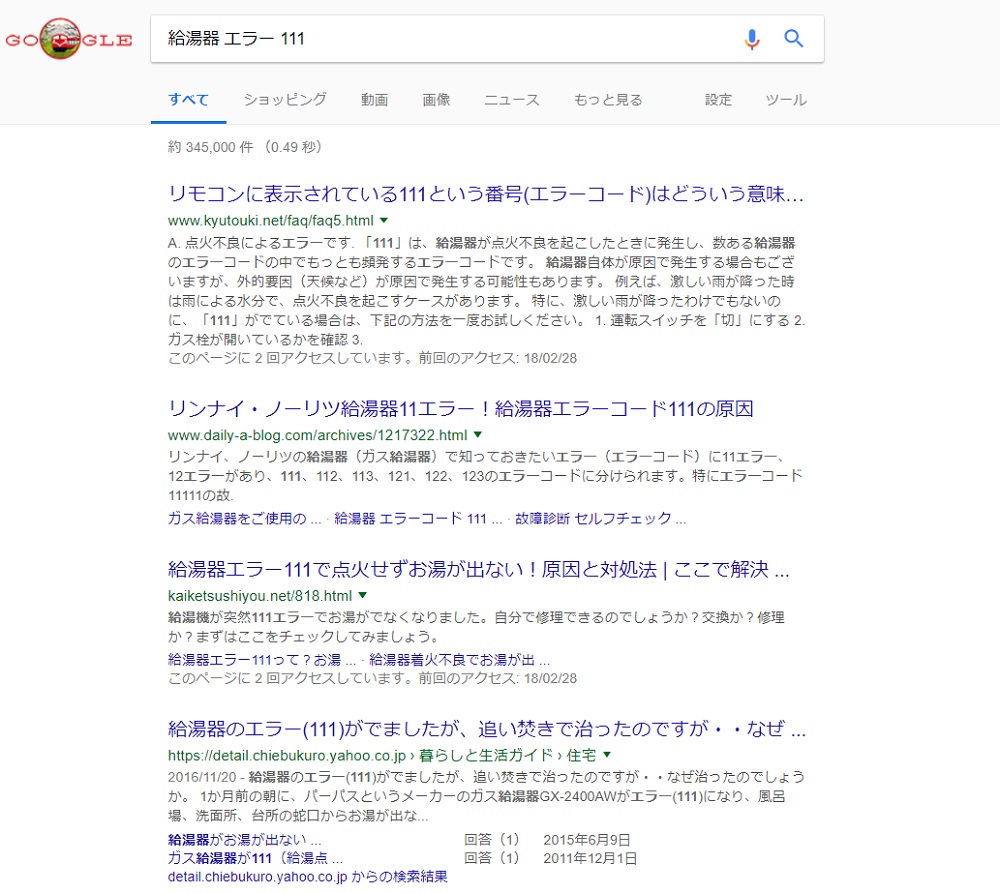This screenshot has height=893, width=1000.
Task: Expand arrow next to www.kyutouki.net URL
Action: coord(384,220)
